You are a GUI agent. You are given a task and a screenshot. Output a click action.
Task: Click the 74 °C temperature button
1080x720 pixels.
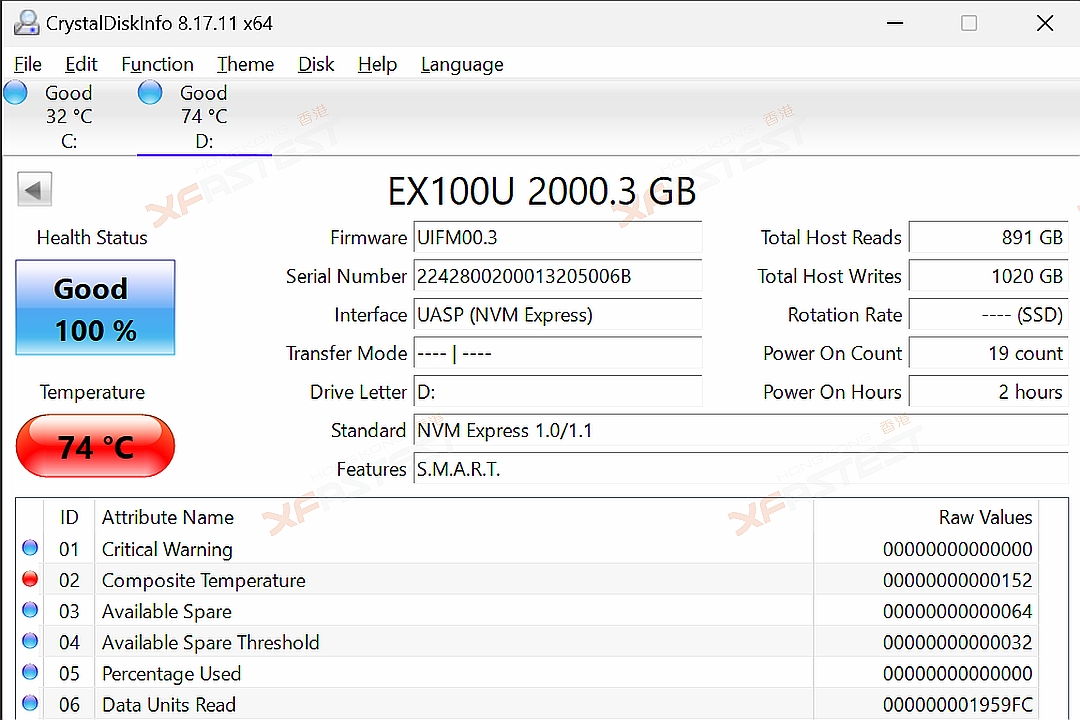click(x=95, y=446)
